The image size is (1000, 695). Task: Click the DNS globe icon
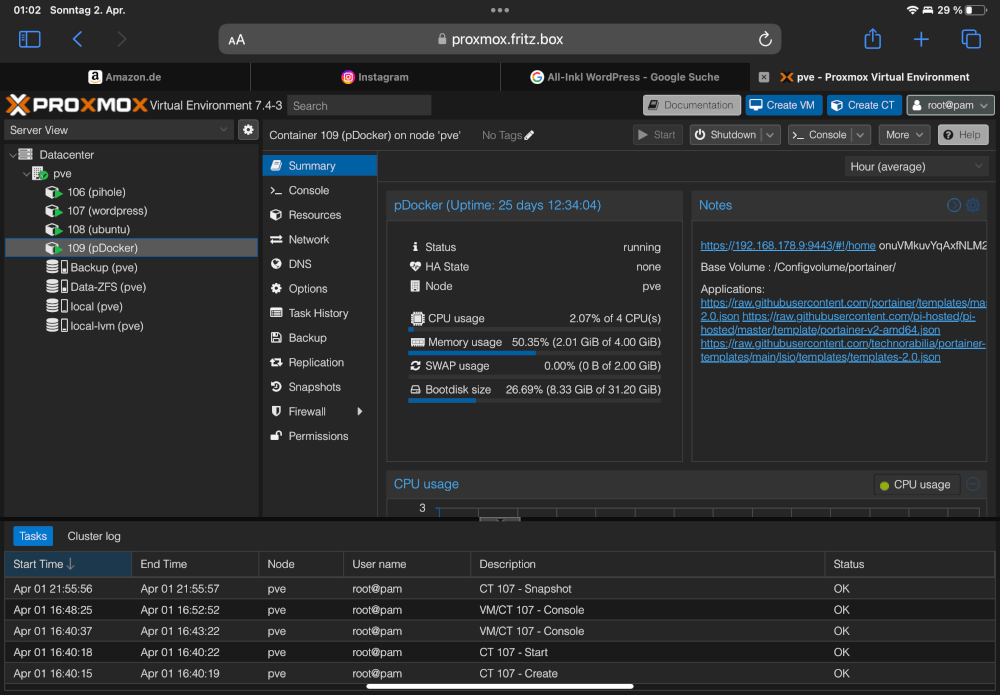click(276, 264)
